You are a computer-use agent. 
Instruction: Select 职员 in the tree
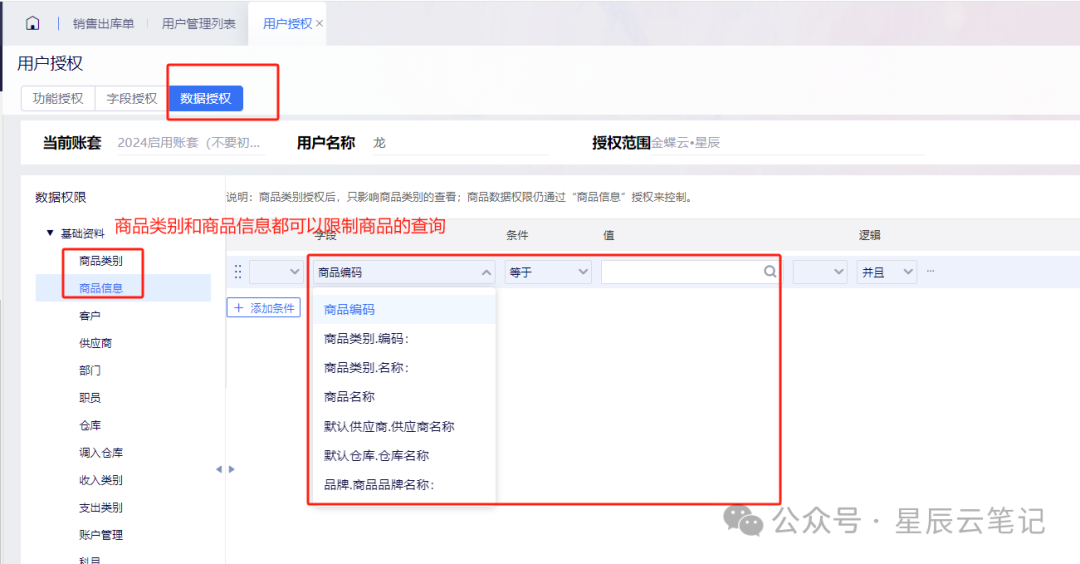click(x=90, y=398)
